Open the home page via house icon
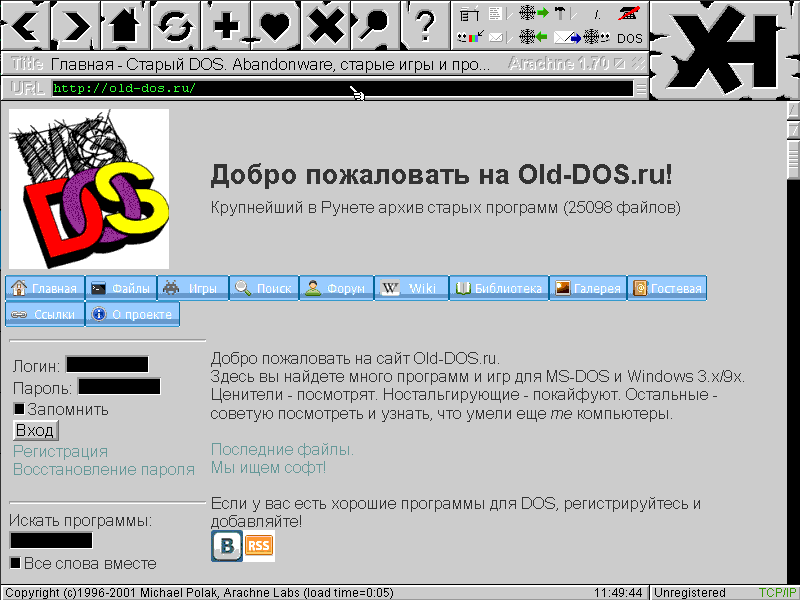This screenshot has width=800, height=600. (x=124, y=25)
